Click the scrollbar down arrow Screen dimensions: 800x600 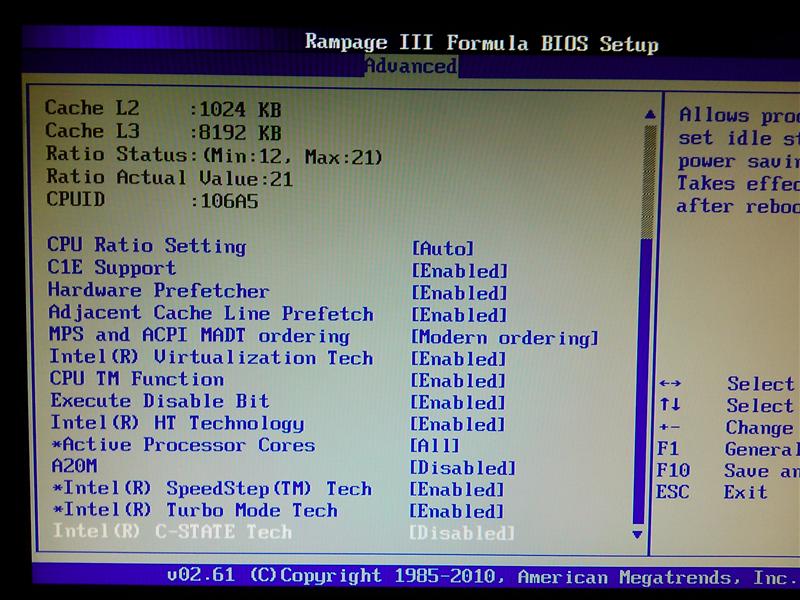637,535
